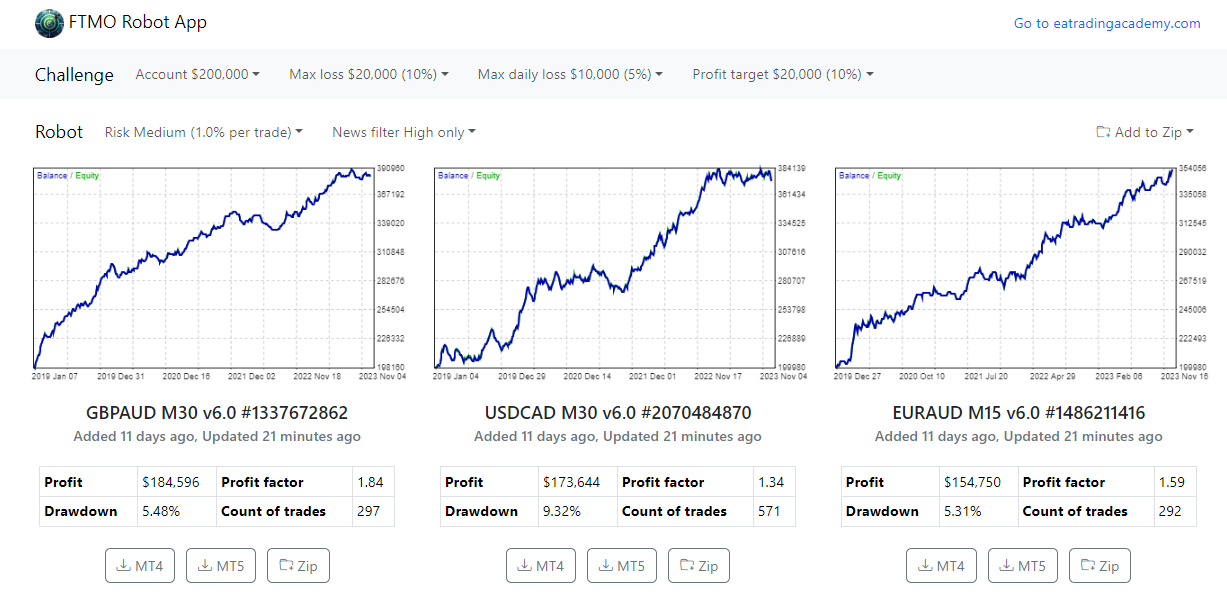
Task: Click GBPAUD profit factor 1.84
Action: pos(370,482)
